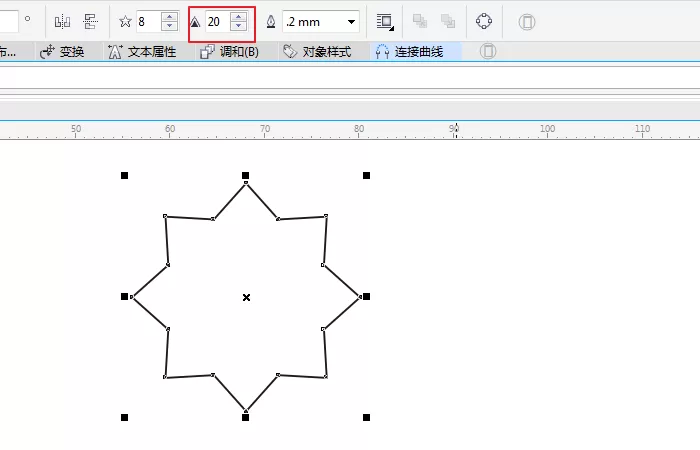The height and width of the screenshot is (450, 700).
Task: Decrease the sharpness value from 20
Action: pos(238,26)
